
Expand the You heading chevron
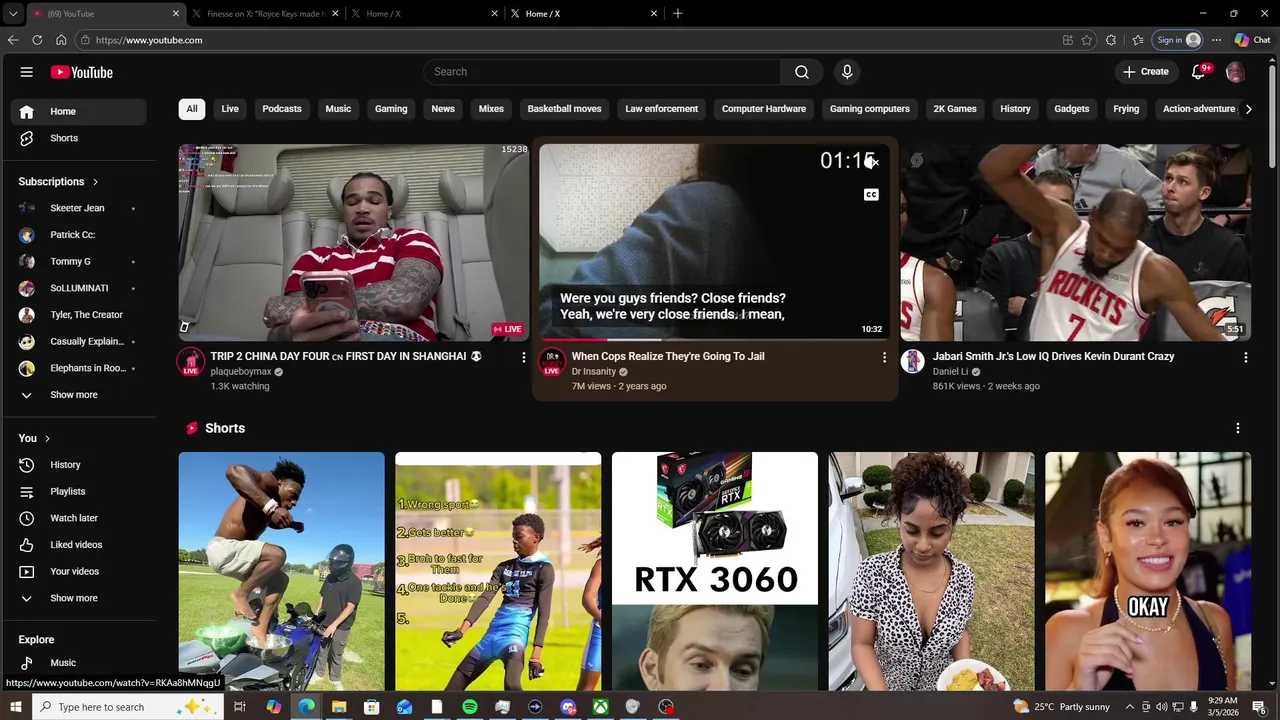(x=47, y=438)
